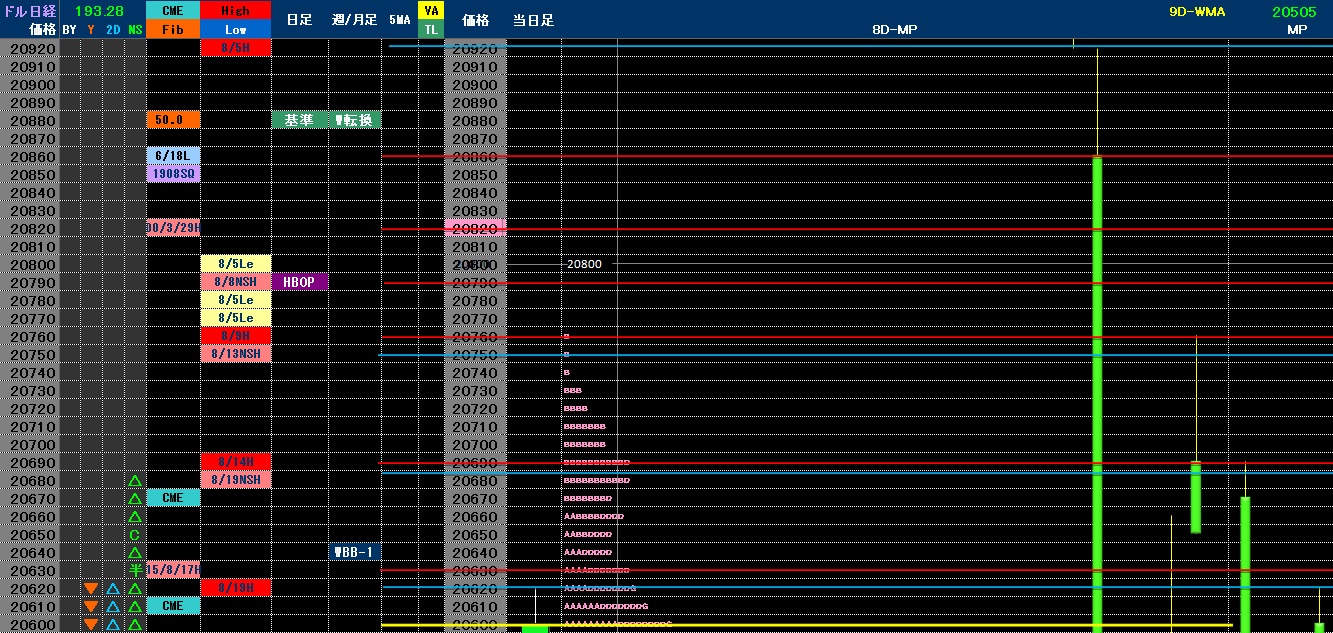Click the 基準 cell at 20880
This screenshot has height=633, width=1333.
299,120
